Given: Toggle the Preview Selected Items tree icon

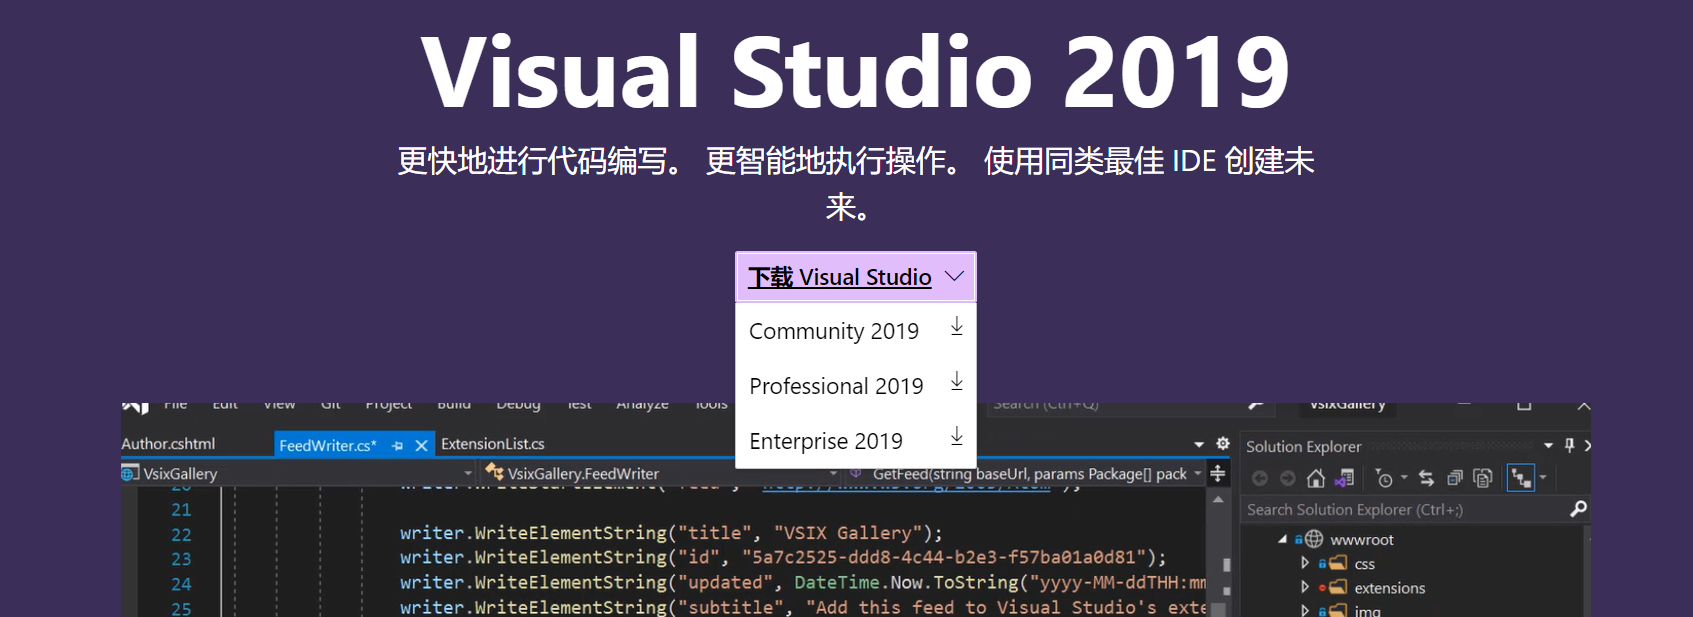Looking at the screenshot, I should point(1521,479).
